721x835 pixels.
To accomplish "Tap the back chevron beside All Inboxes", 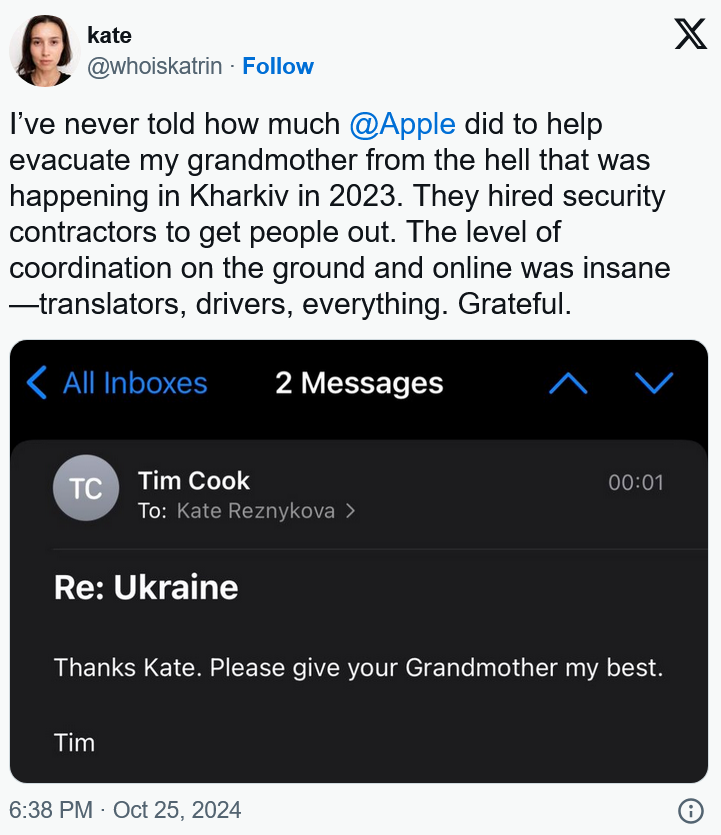I will pos(37,383).
